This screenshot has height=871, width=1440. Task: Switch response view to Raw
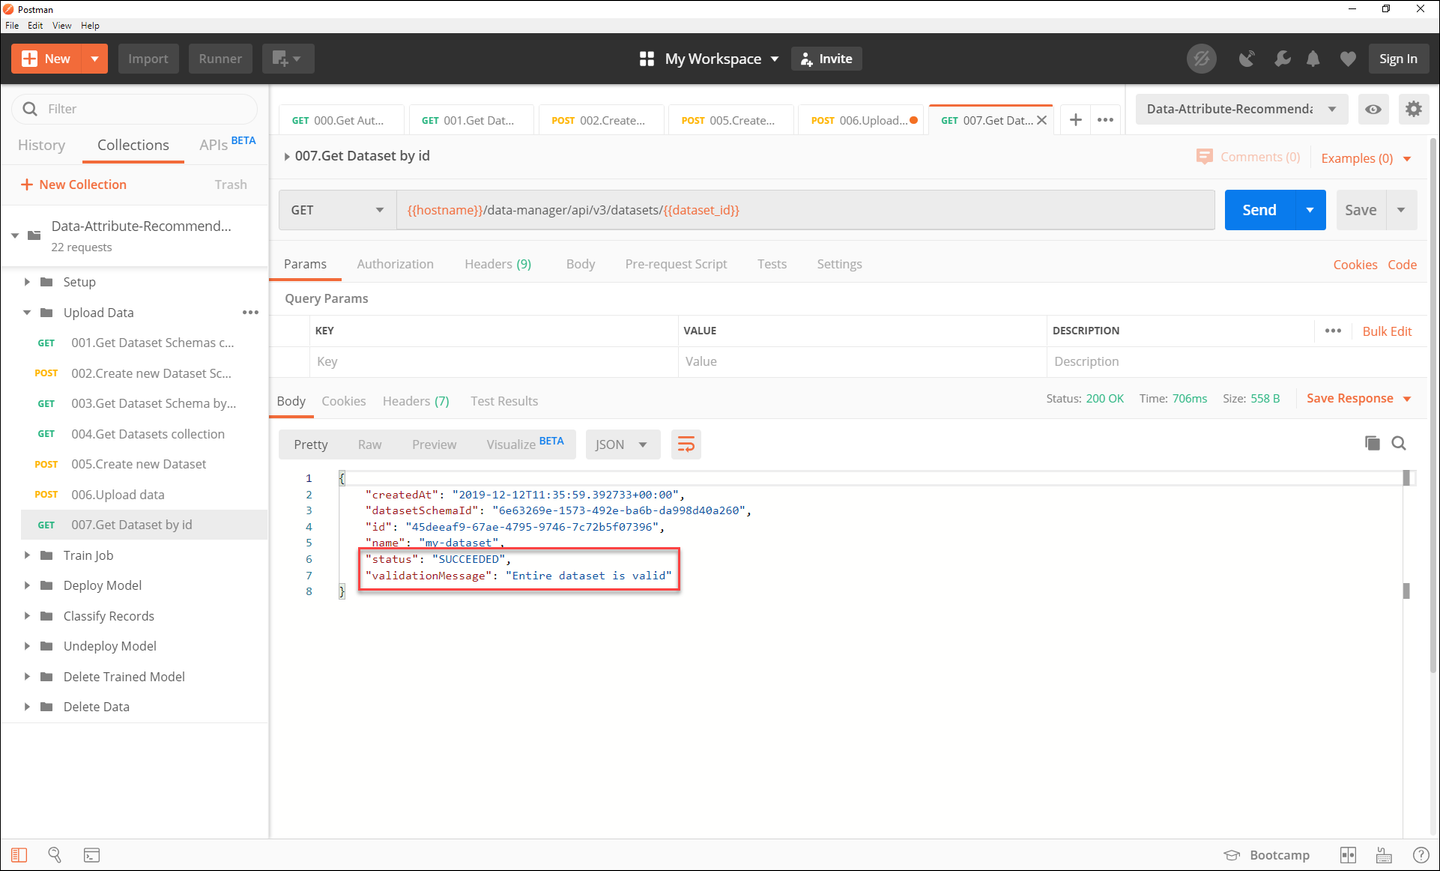pyautogui.click(x=370, y=444)
